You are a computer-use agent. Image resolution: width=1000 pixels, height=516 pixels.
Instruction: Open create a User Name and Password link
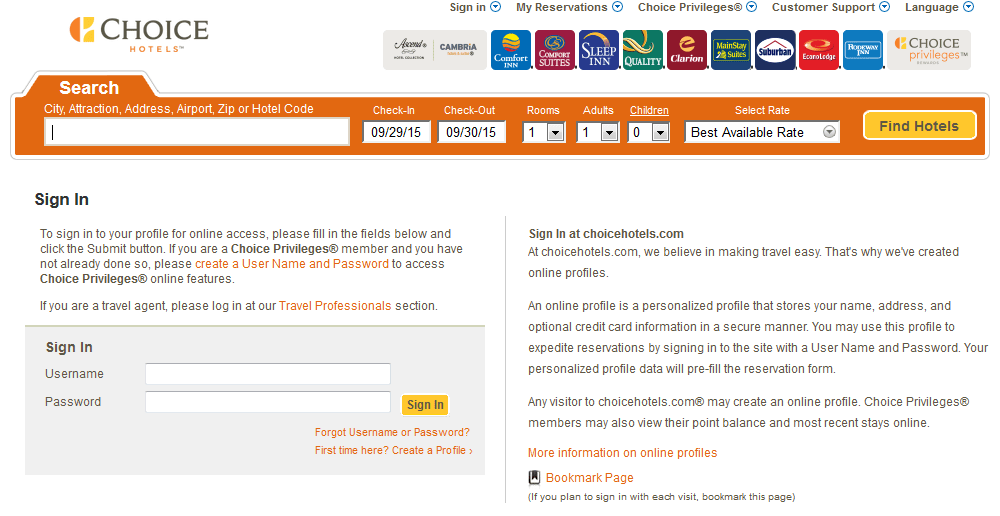point(291,263)
